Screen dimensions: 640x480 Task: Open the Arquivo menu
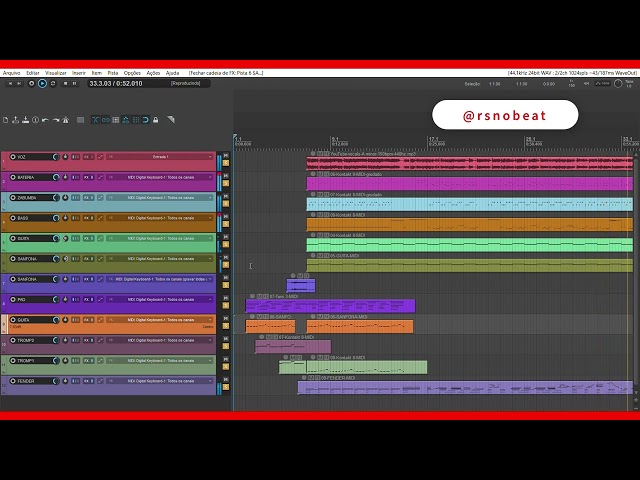pos(11,73)
